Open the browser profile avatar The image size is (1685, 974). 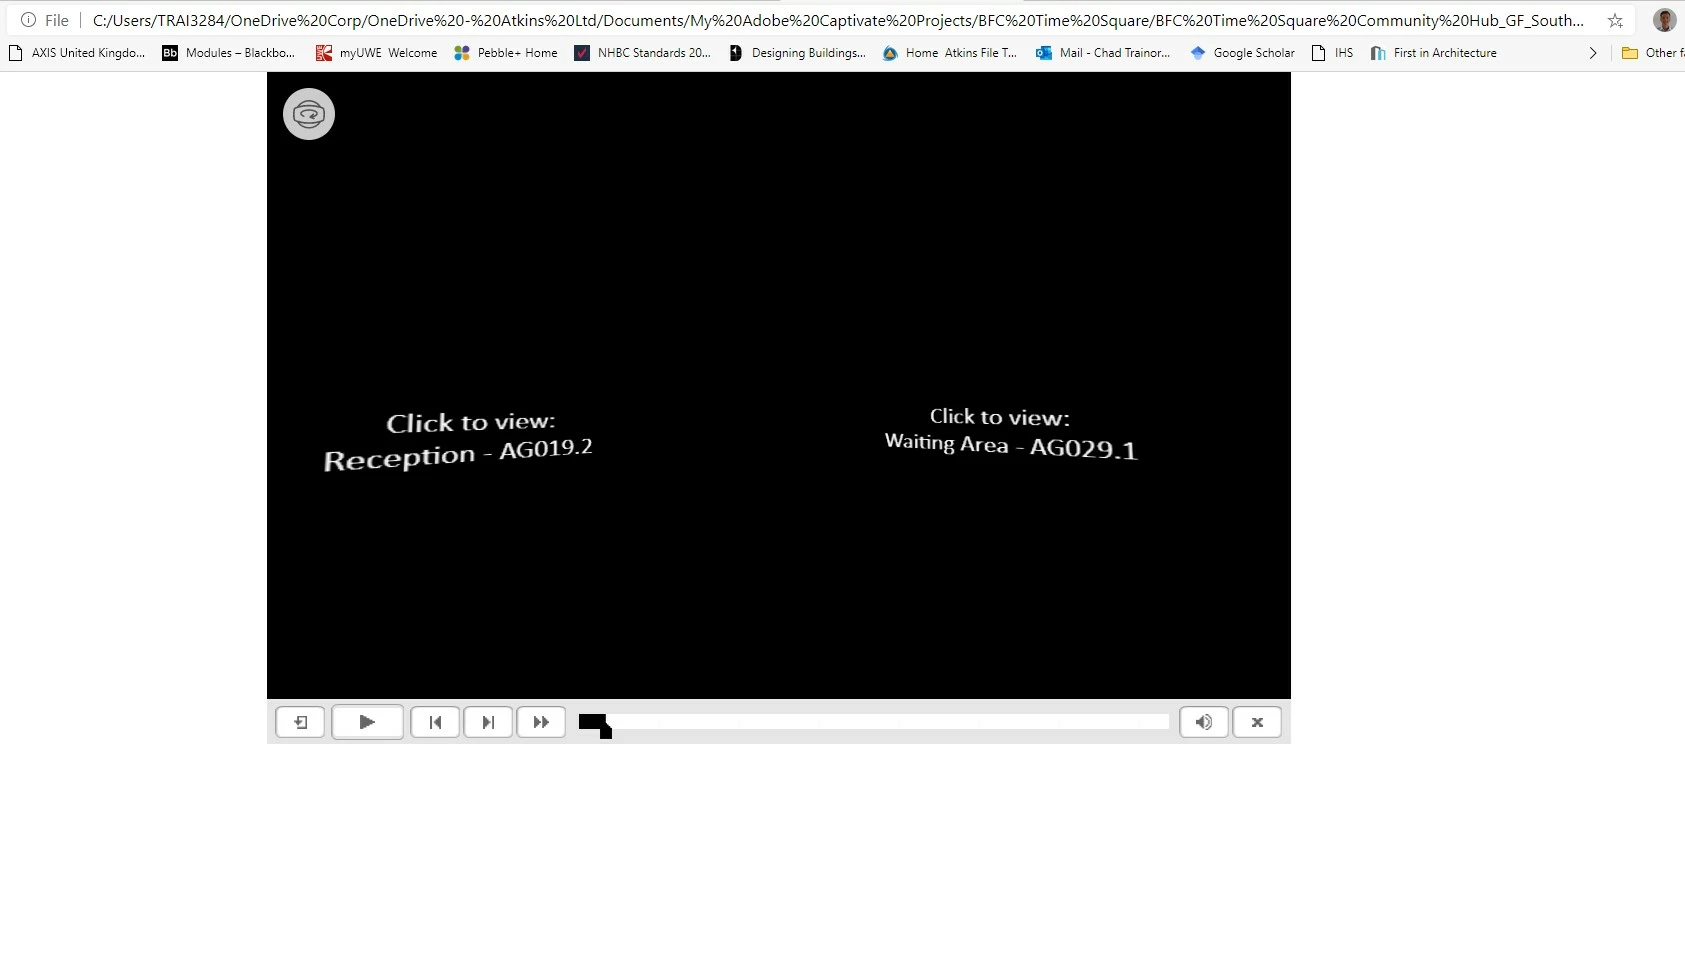point(1664,20)
